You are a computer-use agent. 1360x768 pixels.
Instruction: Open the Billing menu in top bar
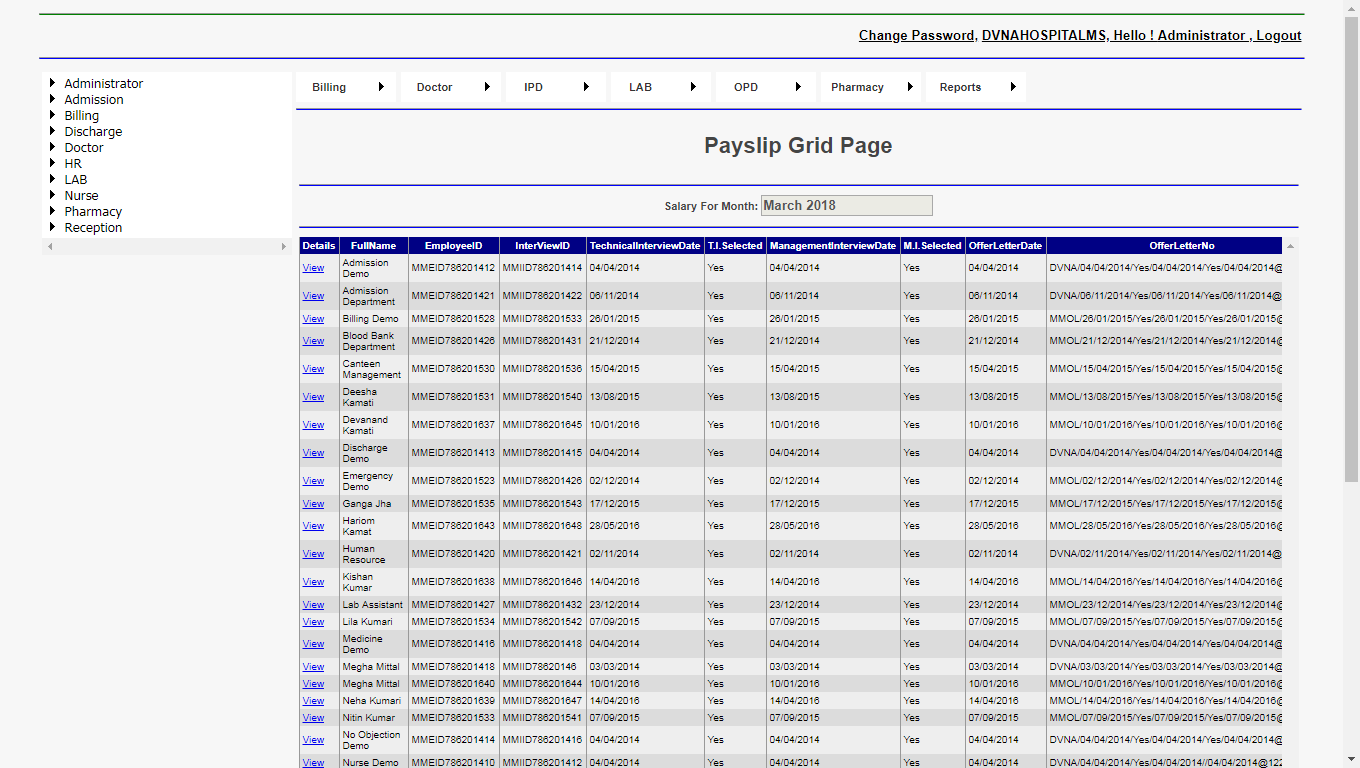click(329, 87)
